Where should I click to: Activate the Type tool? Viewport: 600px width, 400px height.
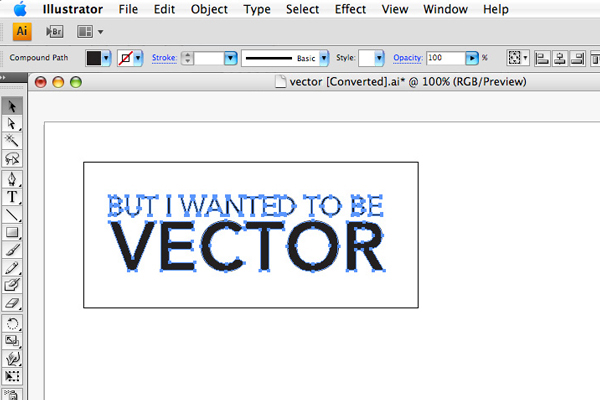[x=12, y=197]
